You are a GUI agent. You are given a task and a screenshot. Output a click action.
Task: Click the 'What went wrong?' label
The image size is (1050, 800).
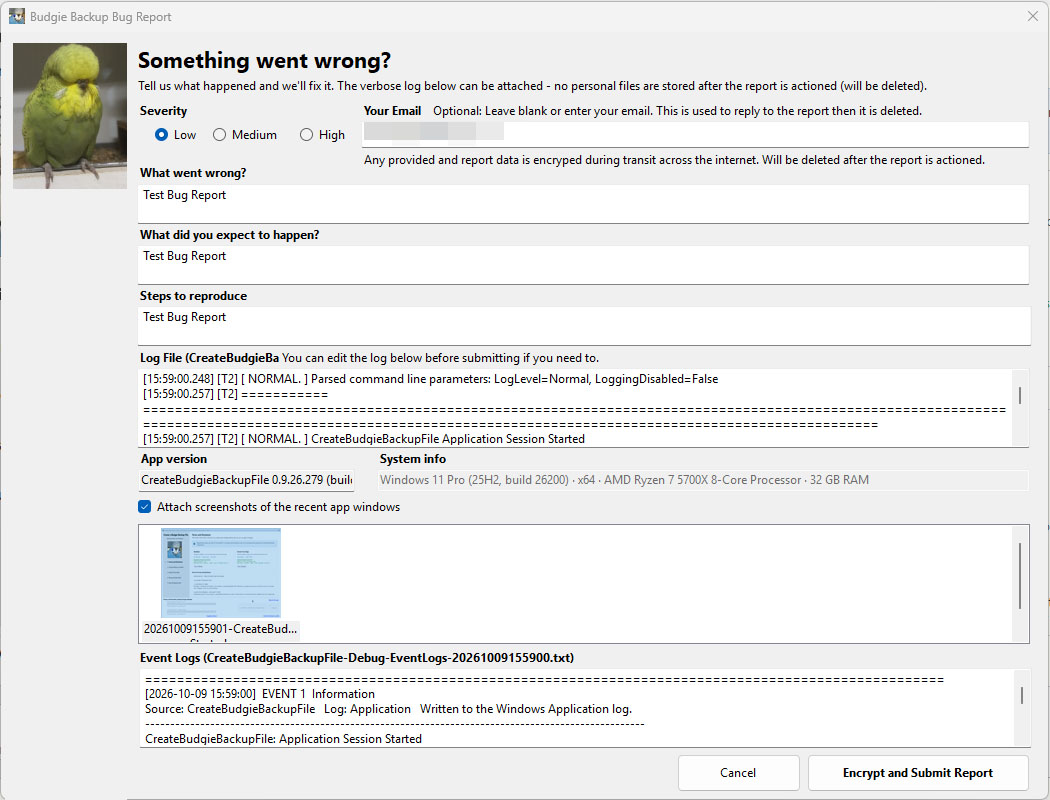click(x=193, y=173)
